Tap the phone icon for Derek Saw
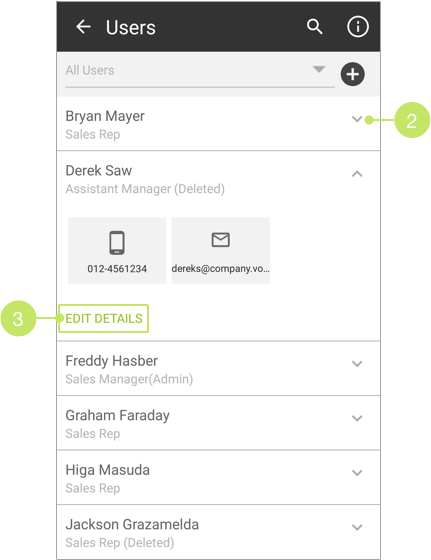 (x=117, y=243)
